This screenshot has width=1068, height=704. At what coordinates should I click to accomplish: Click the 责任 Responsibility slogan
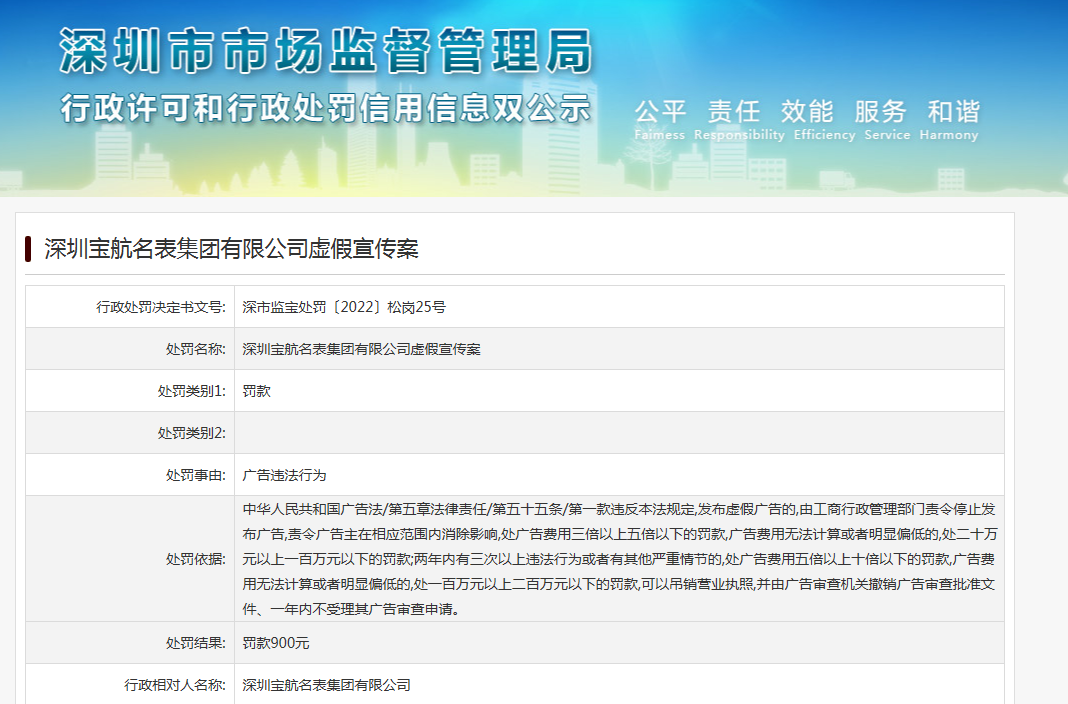[739, 120]
